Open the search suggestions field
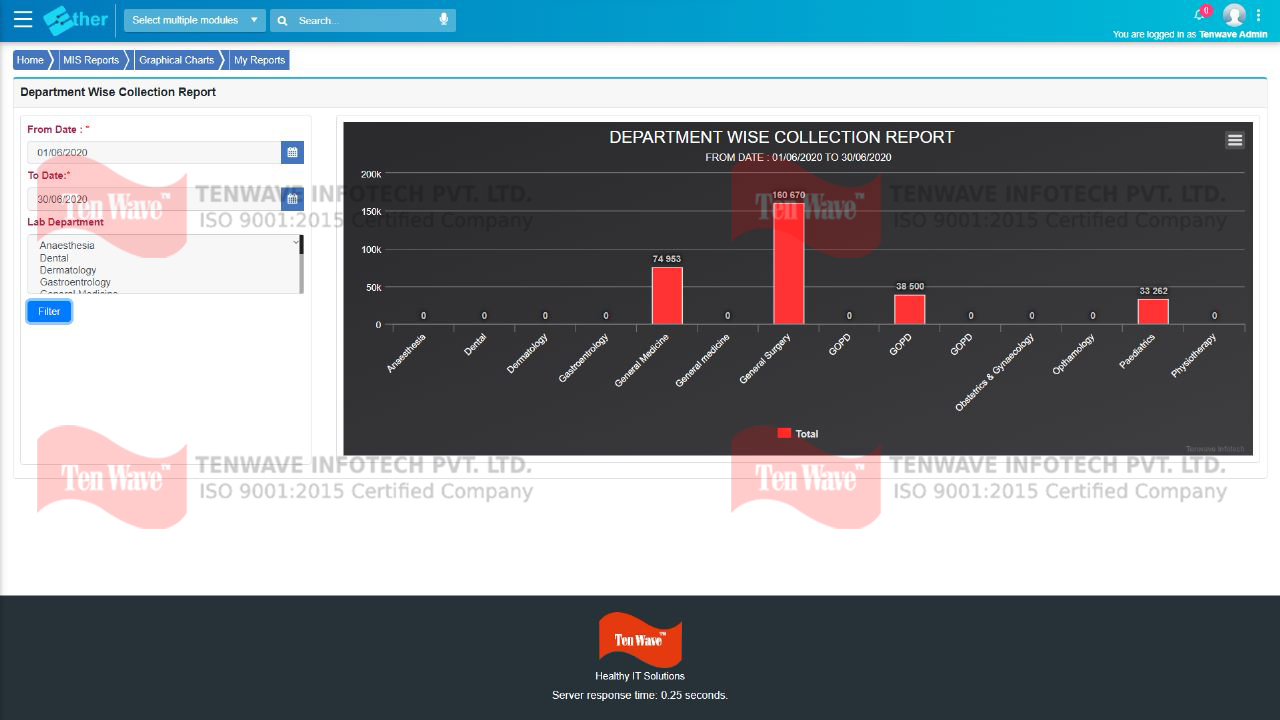 point(360,20)
